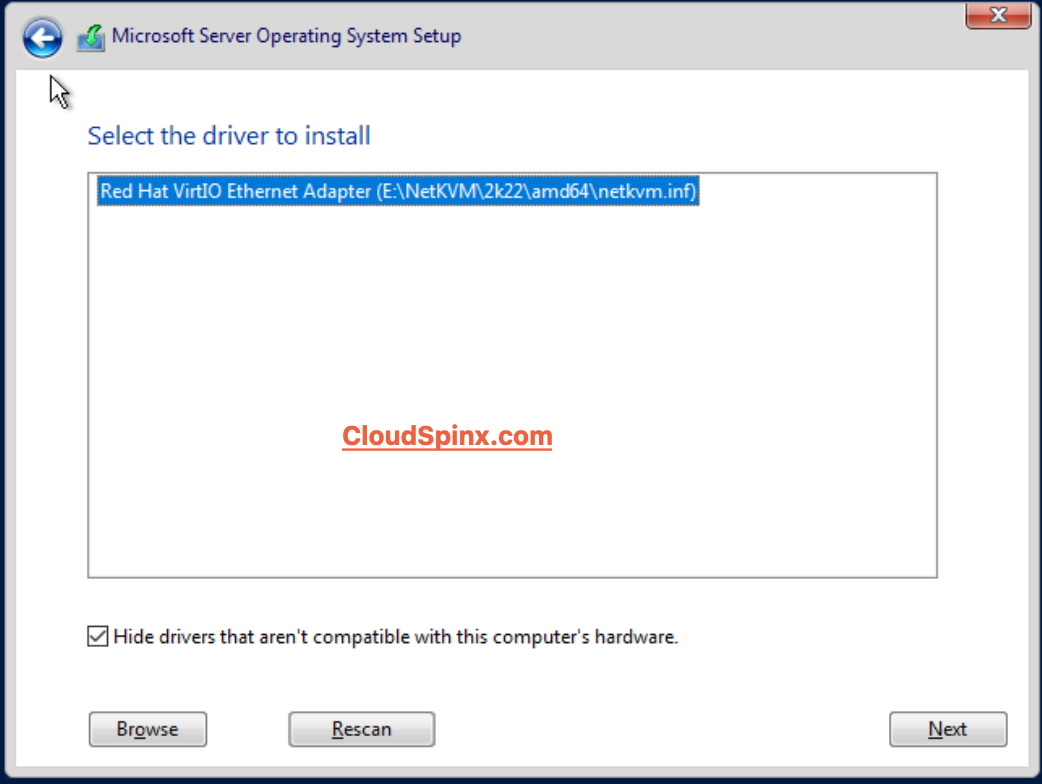Screen dimensions: 1042x784
Task: Click the setup installer icon in title bar
Action: point(89,35)
